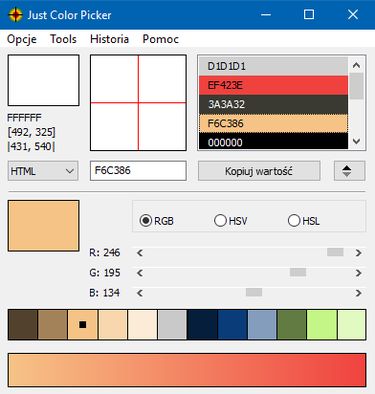Pick the medium blue palette swatch
Viewport: 375px width, 394px height.
pyautogui.click(x=233, y=324)
